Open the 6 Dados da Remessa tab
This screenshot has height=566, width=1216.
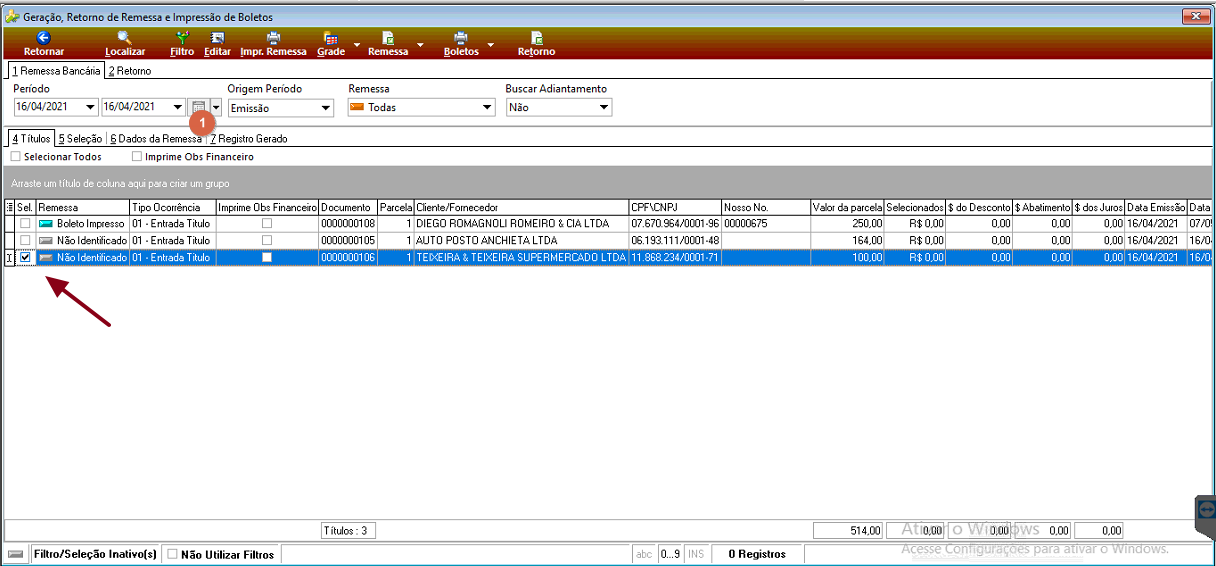156,139
